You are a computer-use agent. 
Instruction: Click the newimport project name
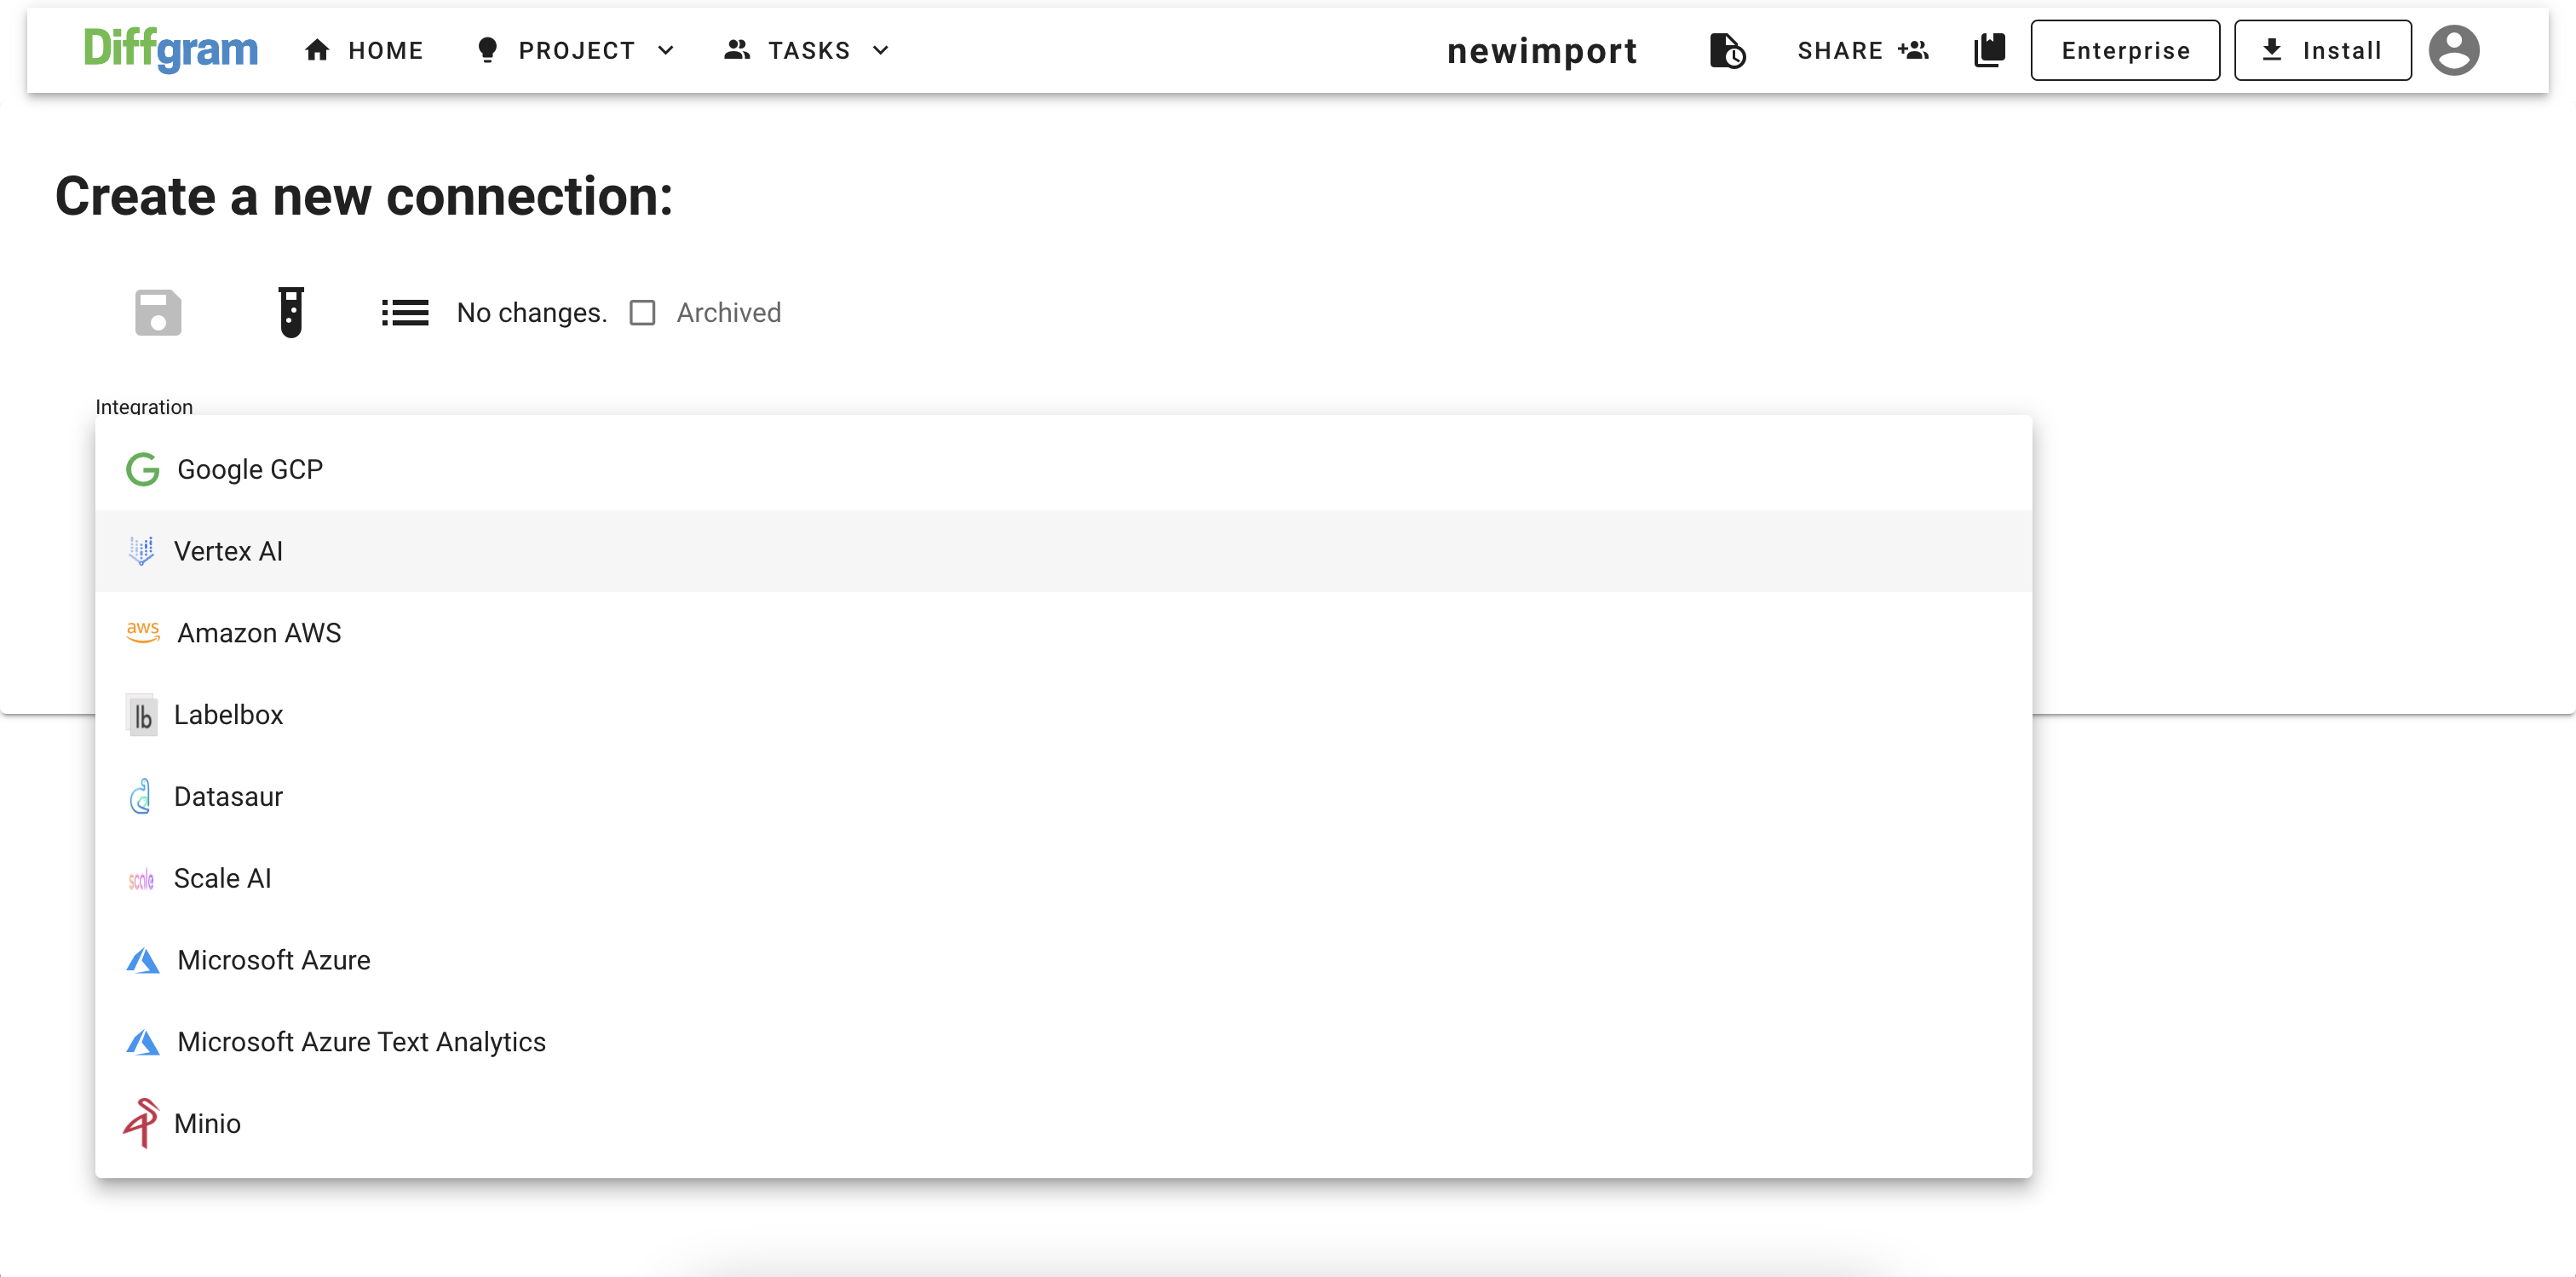[1542, 50]
